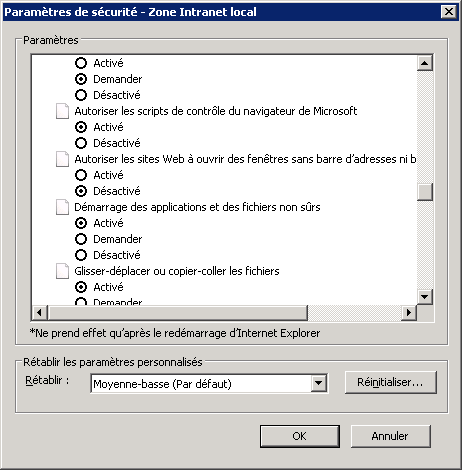The width and height of the screenshot is (462, 470).
Task: Click the Réinitialiser button
Action: tap(391, 382)
